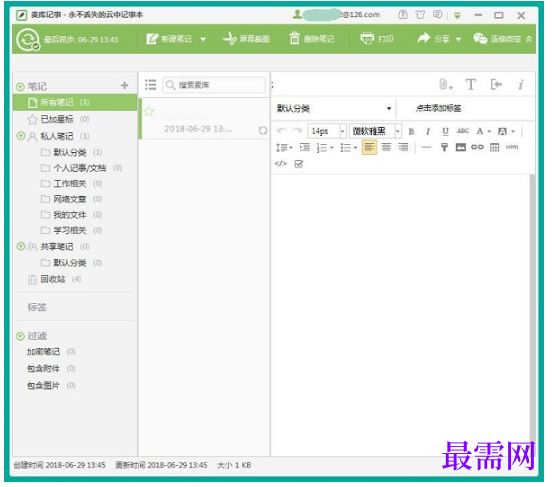The width and height of the screenshot is (554, 487).
Task: Collapse the 共享笔记 tree node
Action: pos(21,246)
